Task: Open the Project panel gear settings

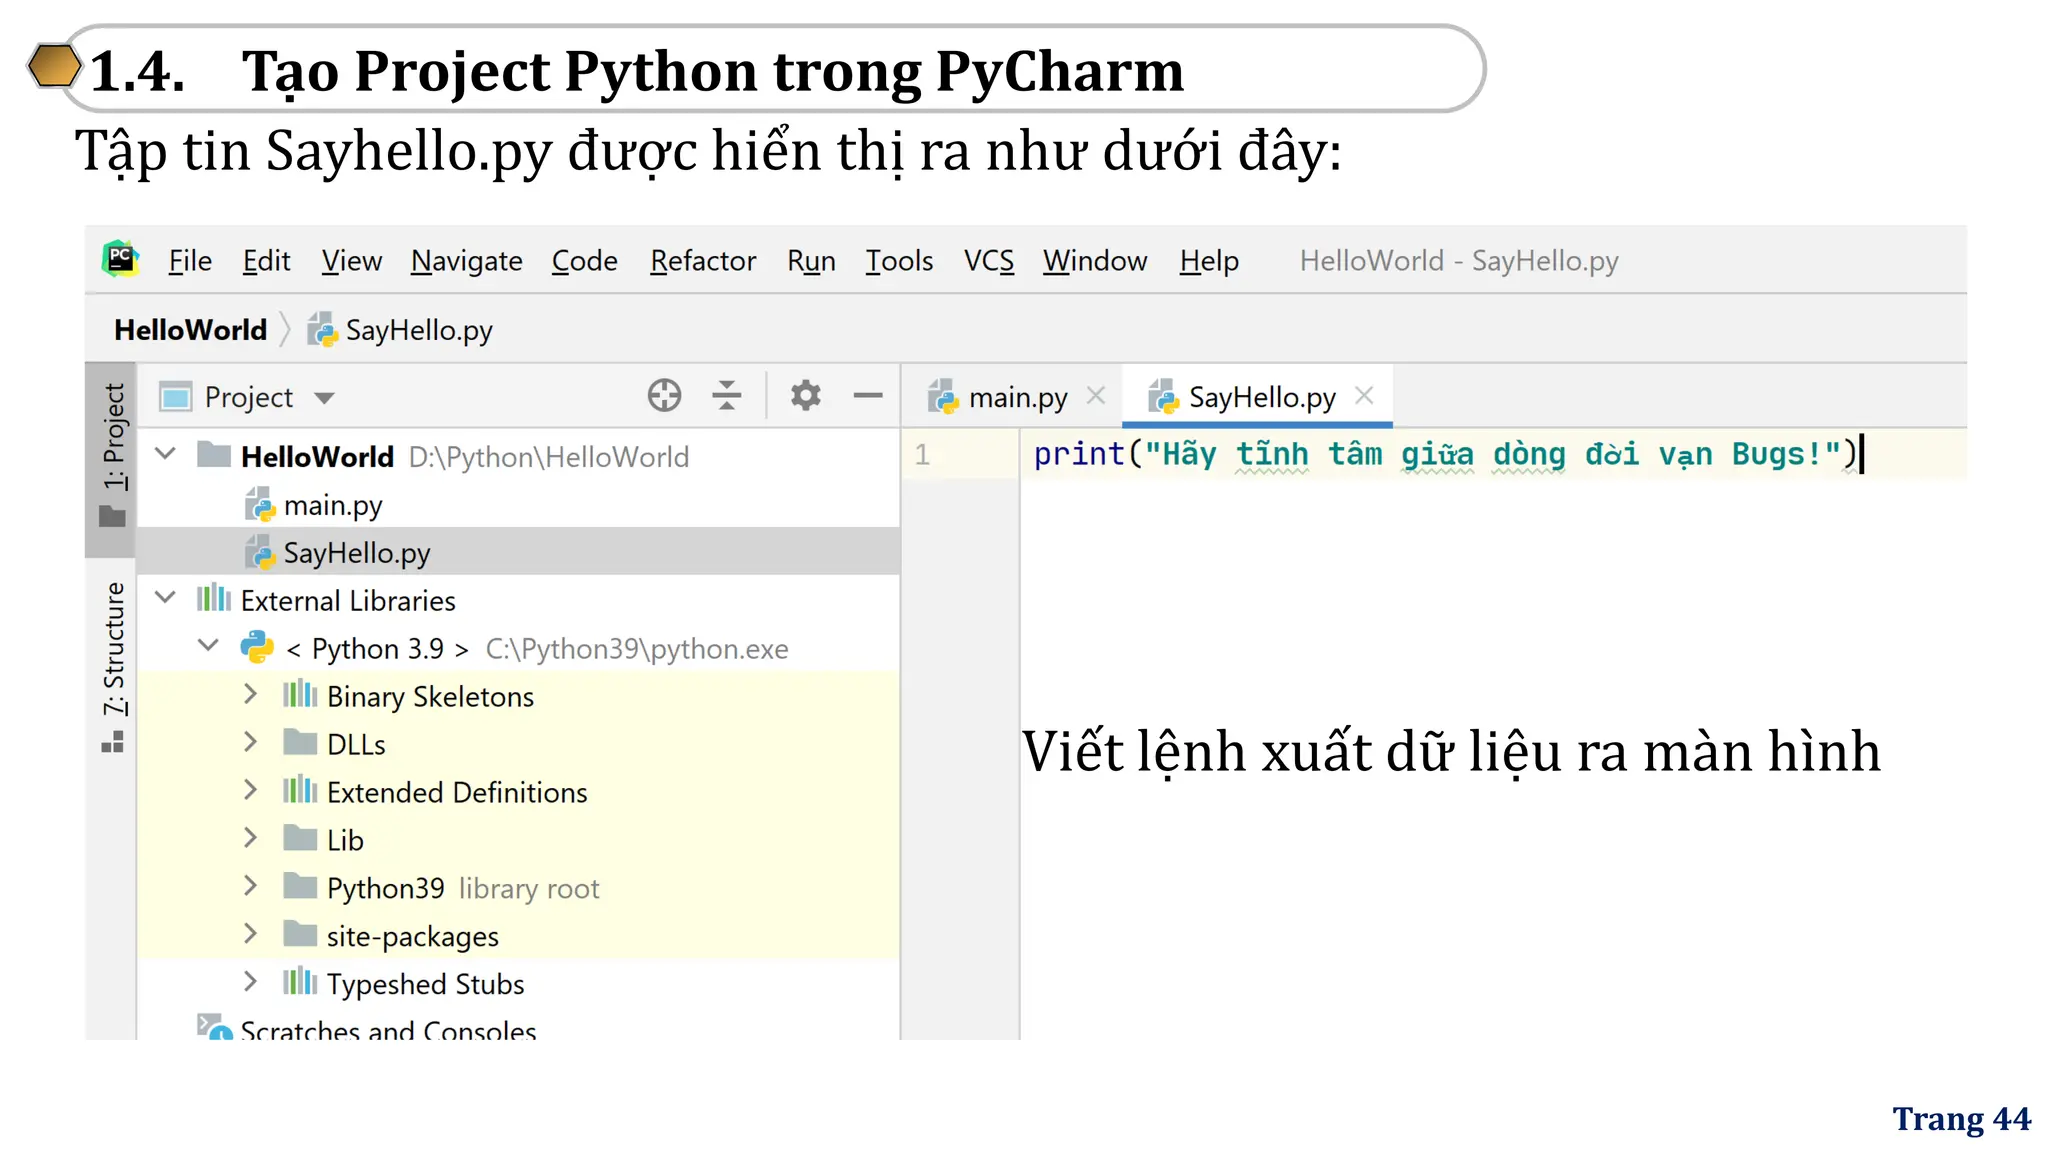Action: 806,396
